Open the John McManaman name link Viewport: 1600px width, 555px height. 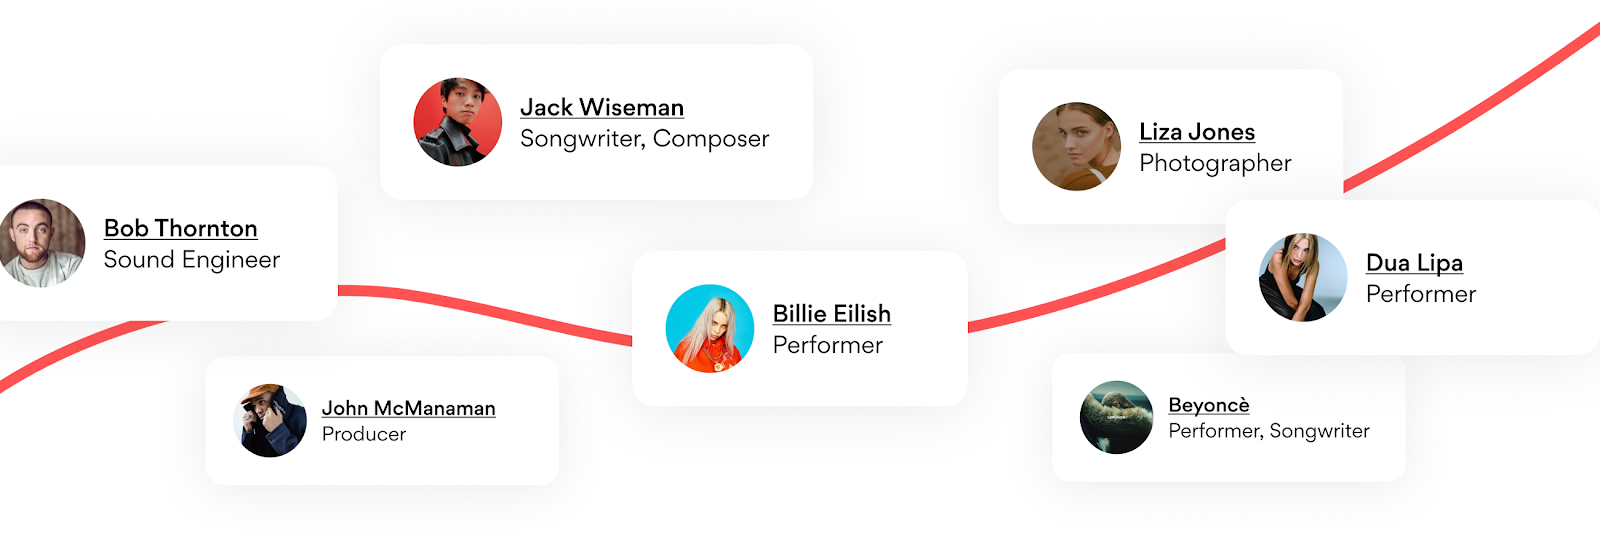point(409,408)
